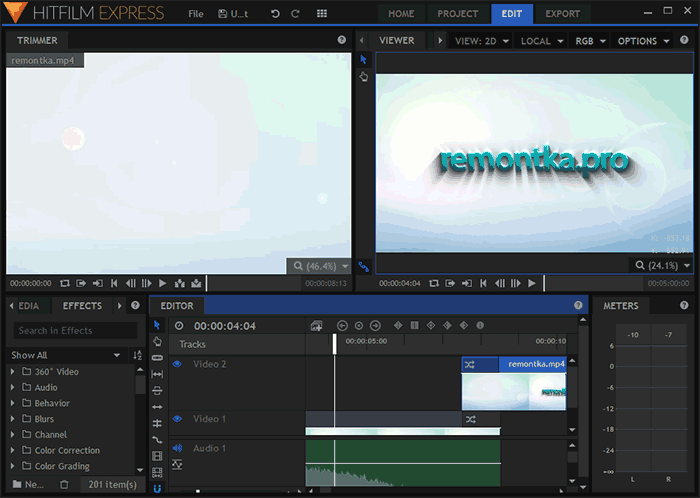Click the Trimmer scrub bar
The height and width of the screenshot is (498, 700).
click(254, 283)
